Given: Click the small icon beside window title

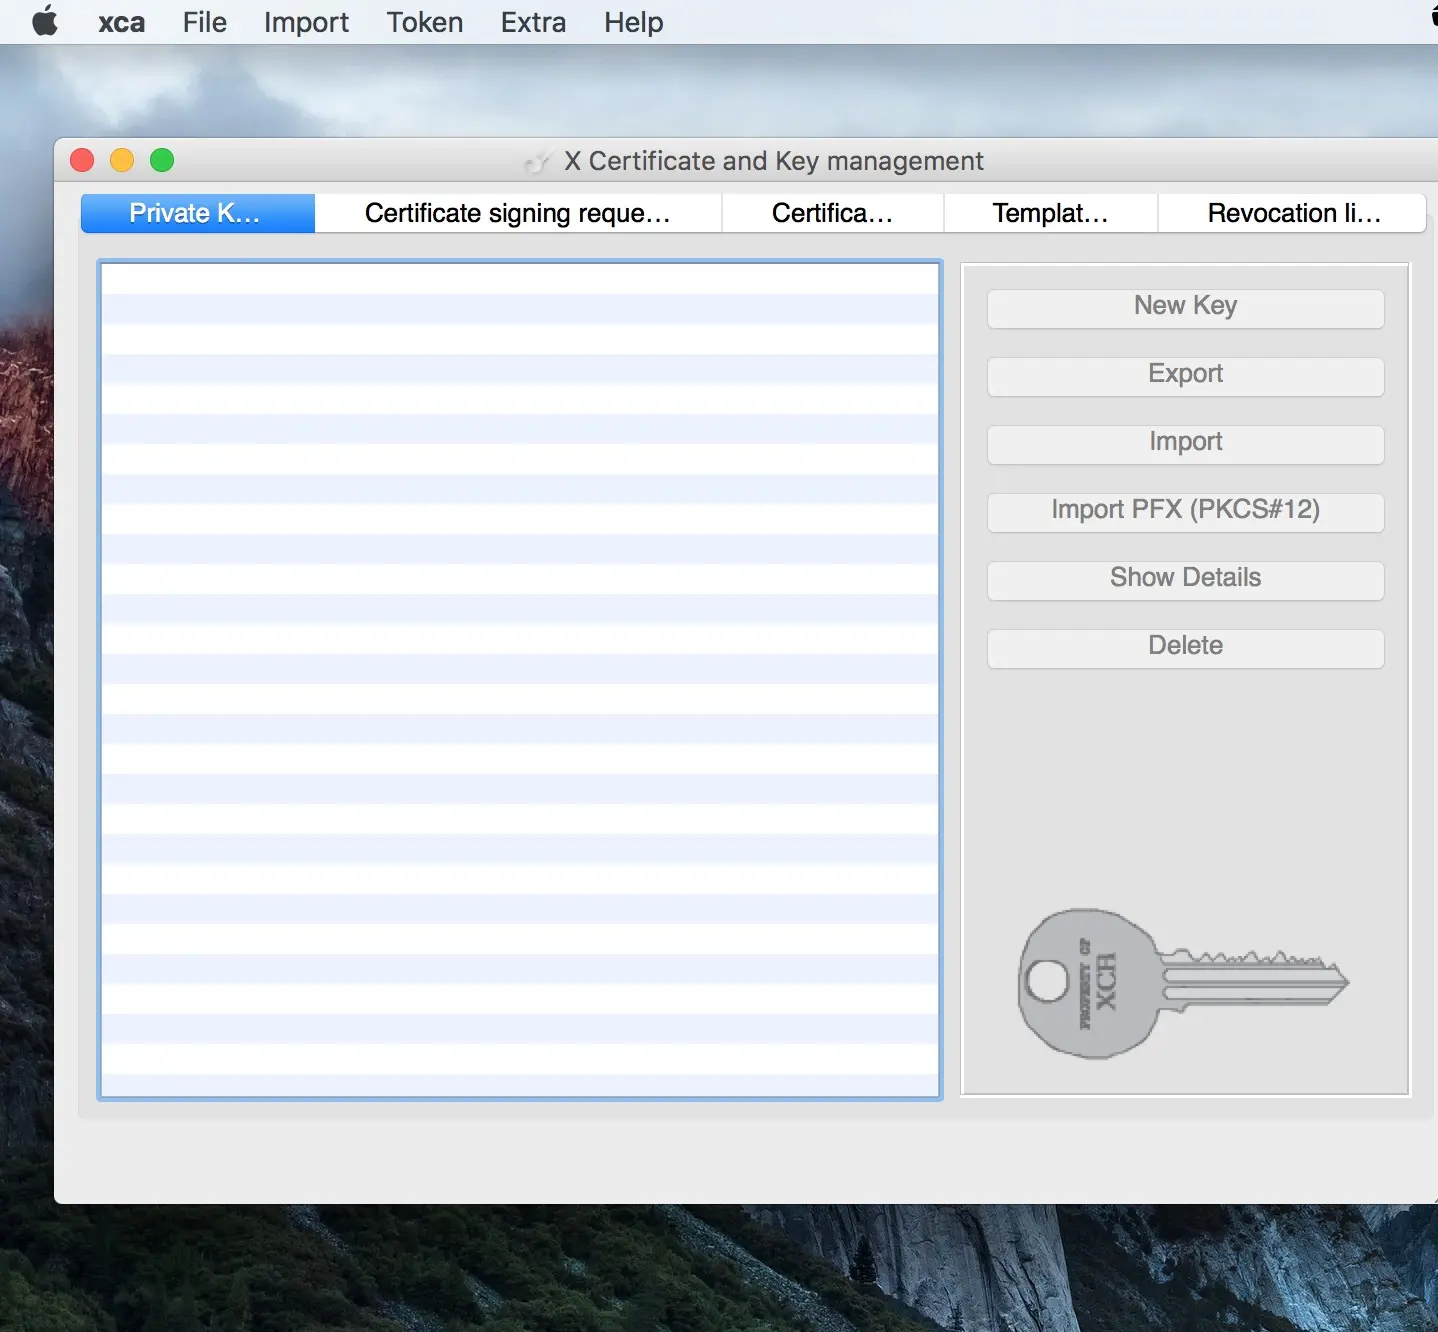Looking at the screenshot, I should click(539, 161).
